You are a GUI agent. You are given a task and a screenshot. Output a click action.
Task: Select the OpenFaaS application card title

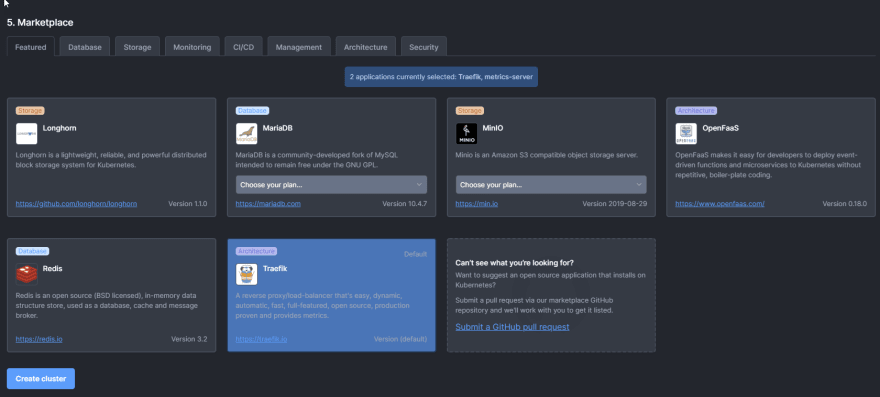tap(721, 128)
